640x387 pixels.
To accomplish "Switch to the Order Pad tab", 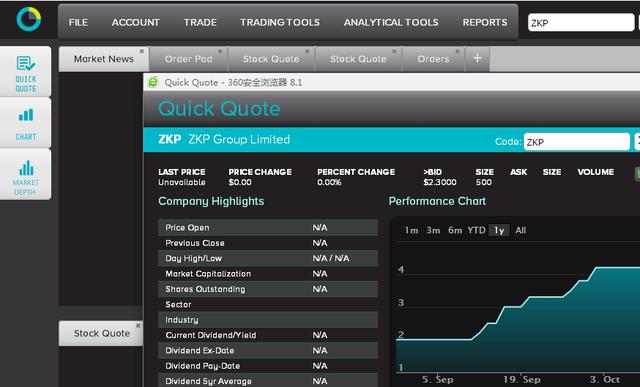I will click(x=189, y=59).
